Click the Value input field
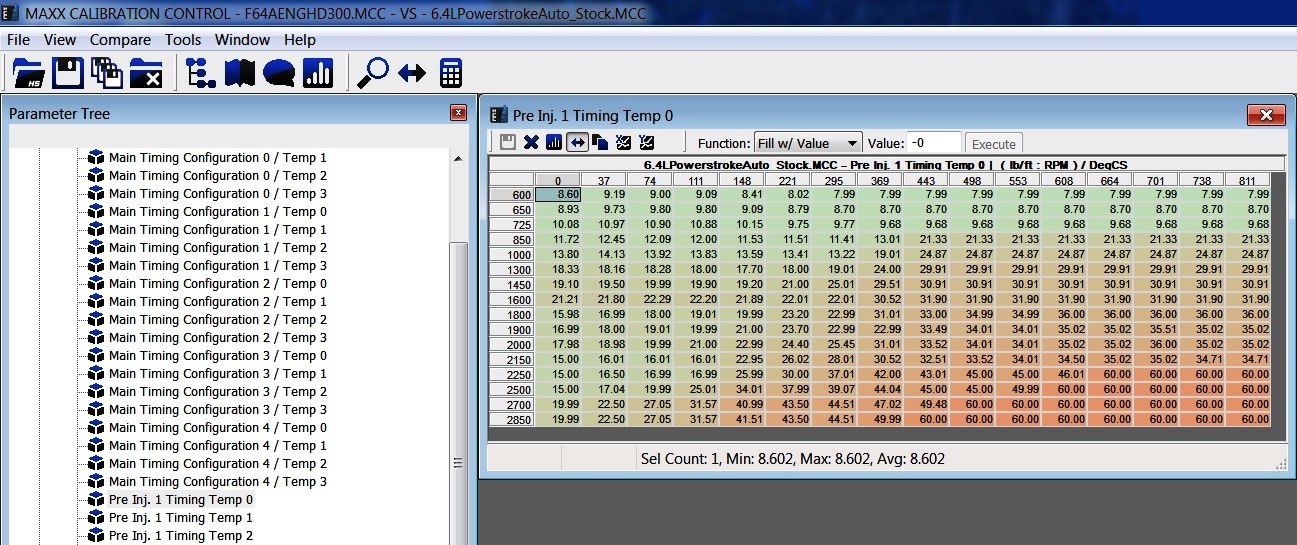Image resolution: width=1297 pixels, height=545 pixels. [934, 143]
